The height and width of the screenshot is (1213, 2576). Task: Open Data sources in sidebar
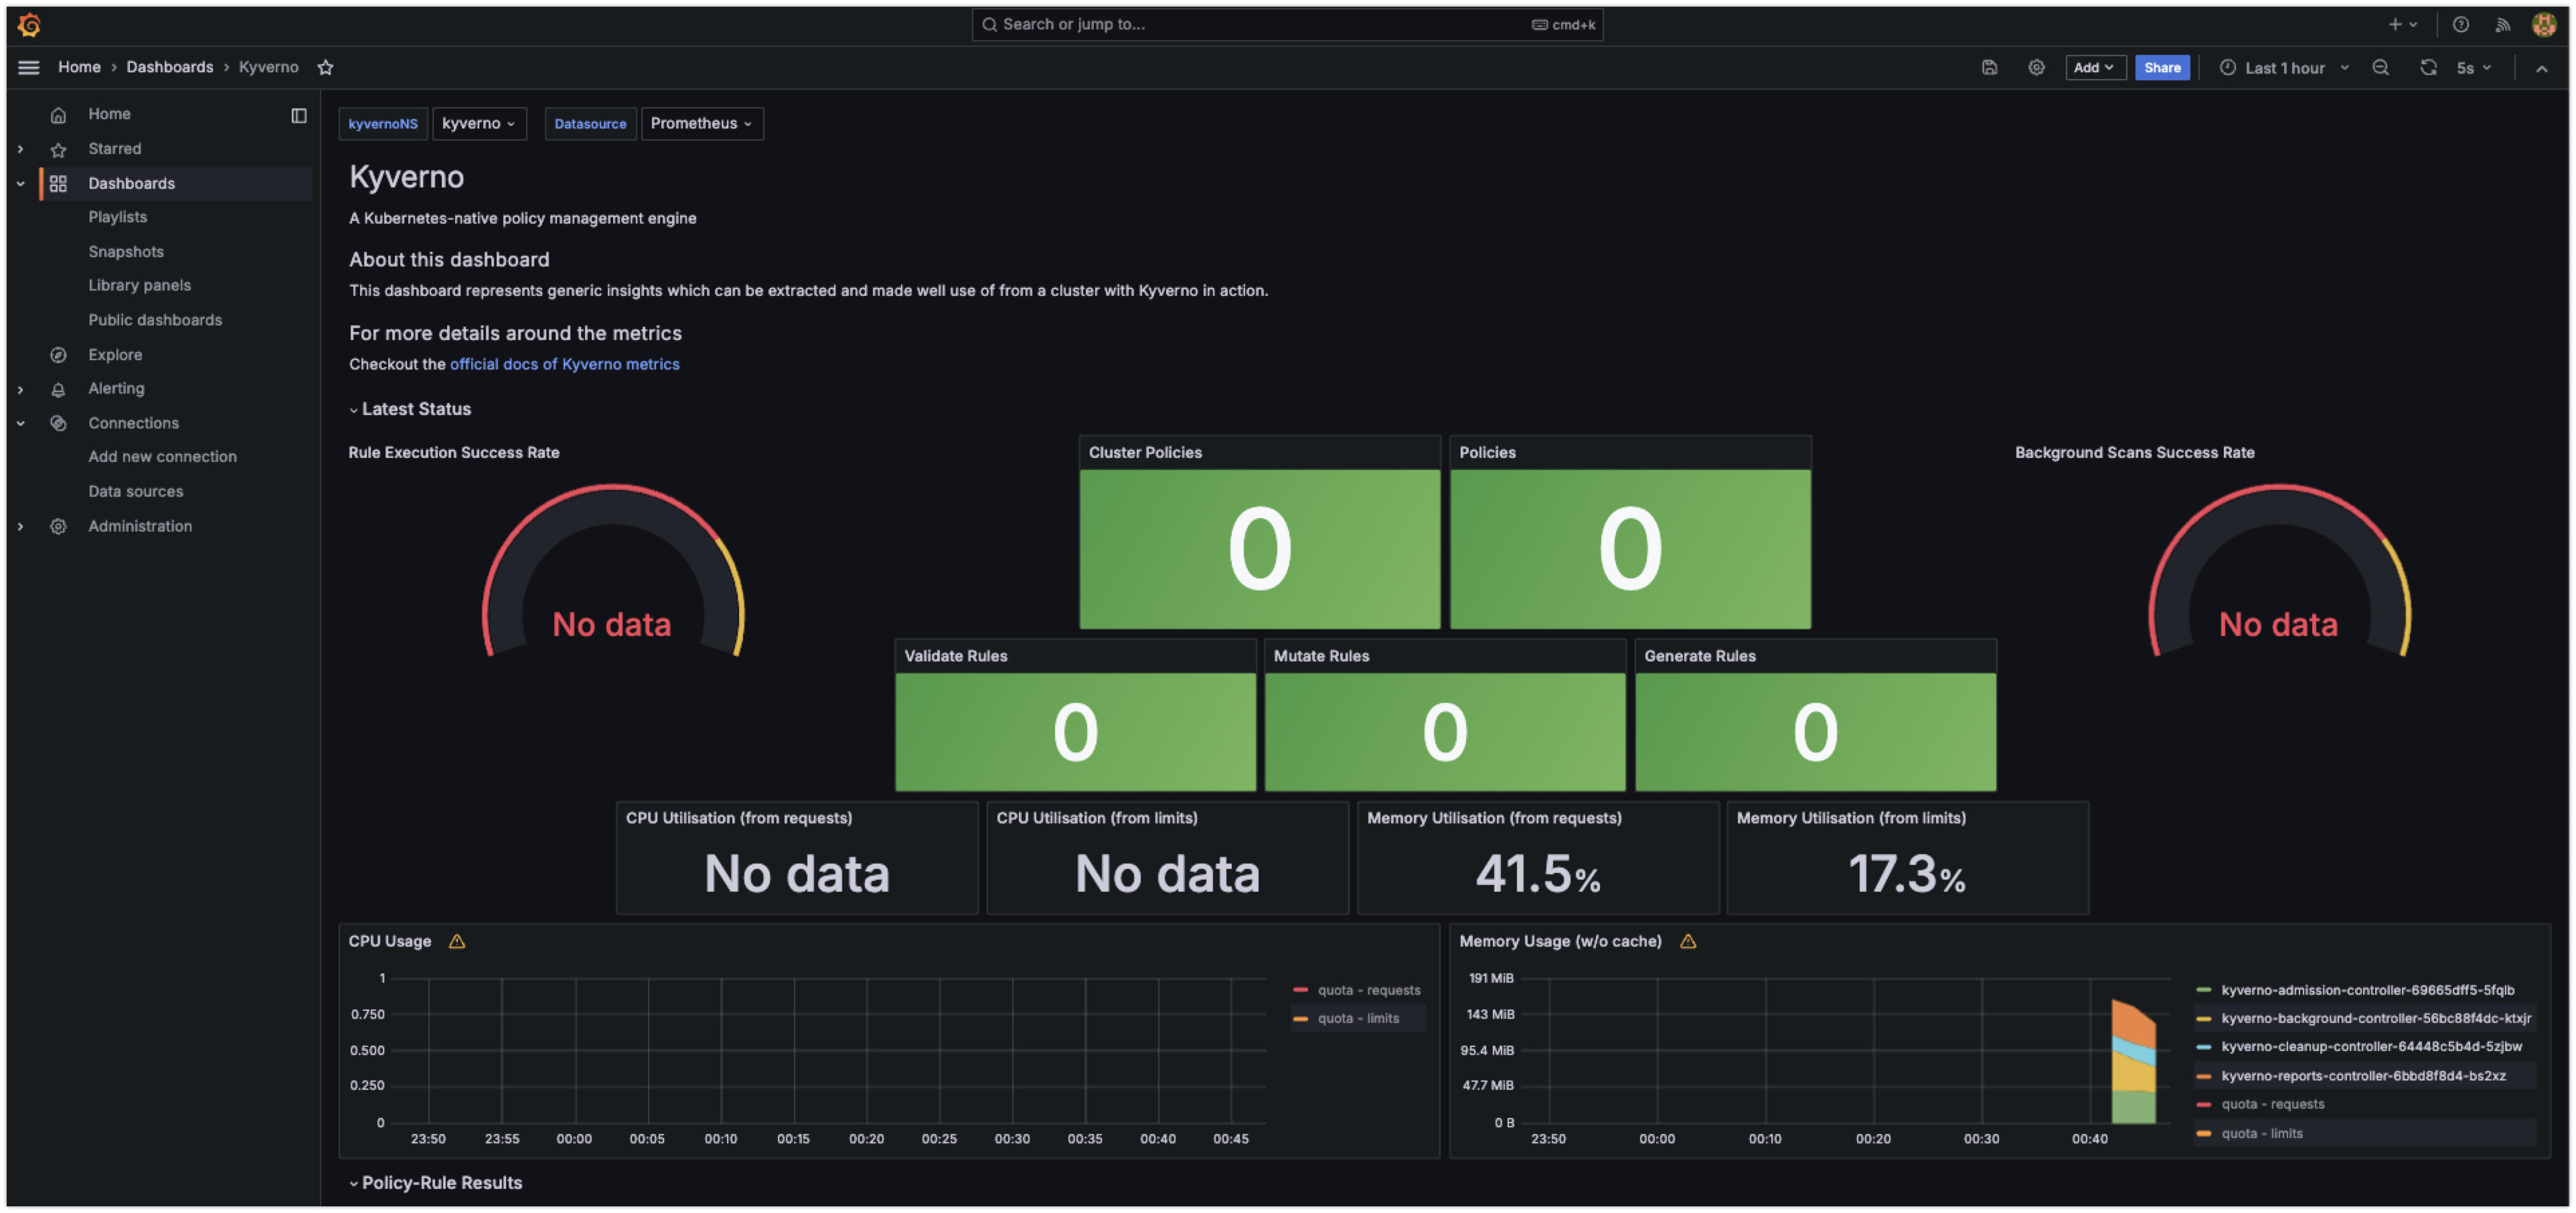[135, 491]
